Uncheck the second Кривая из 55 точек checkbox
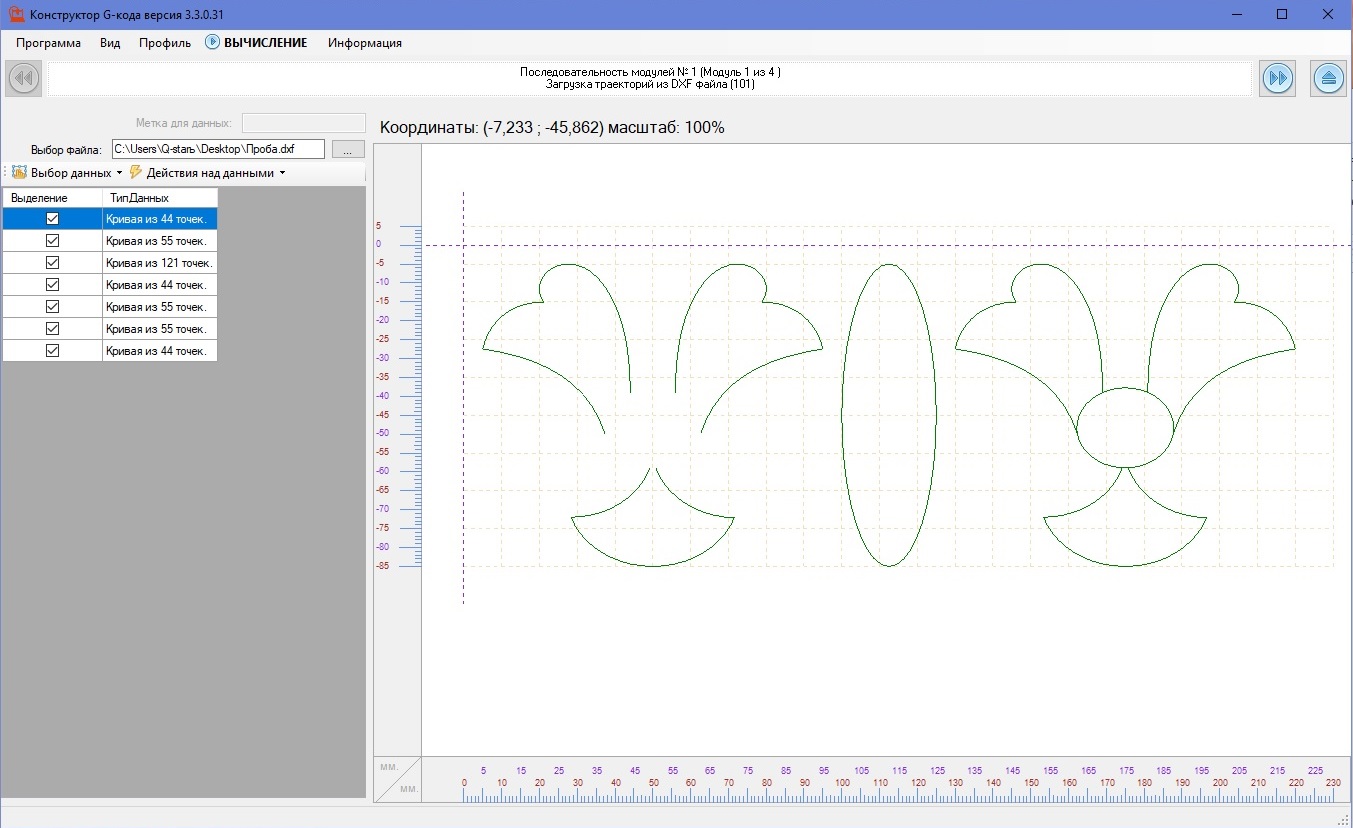 (x=53, y=306)
